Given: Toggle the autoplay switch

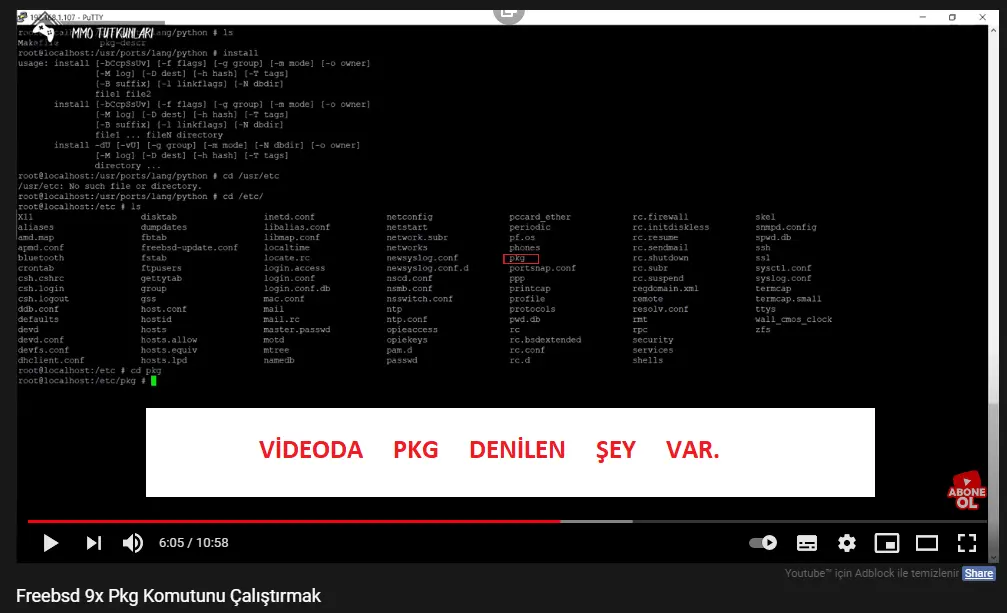Looking at the screenshot, I should tap(764, 543).
